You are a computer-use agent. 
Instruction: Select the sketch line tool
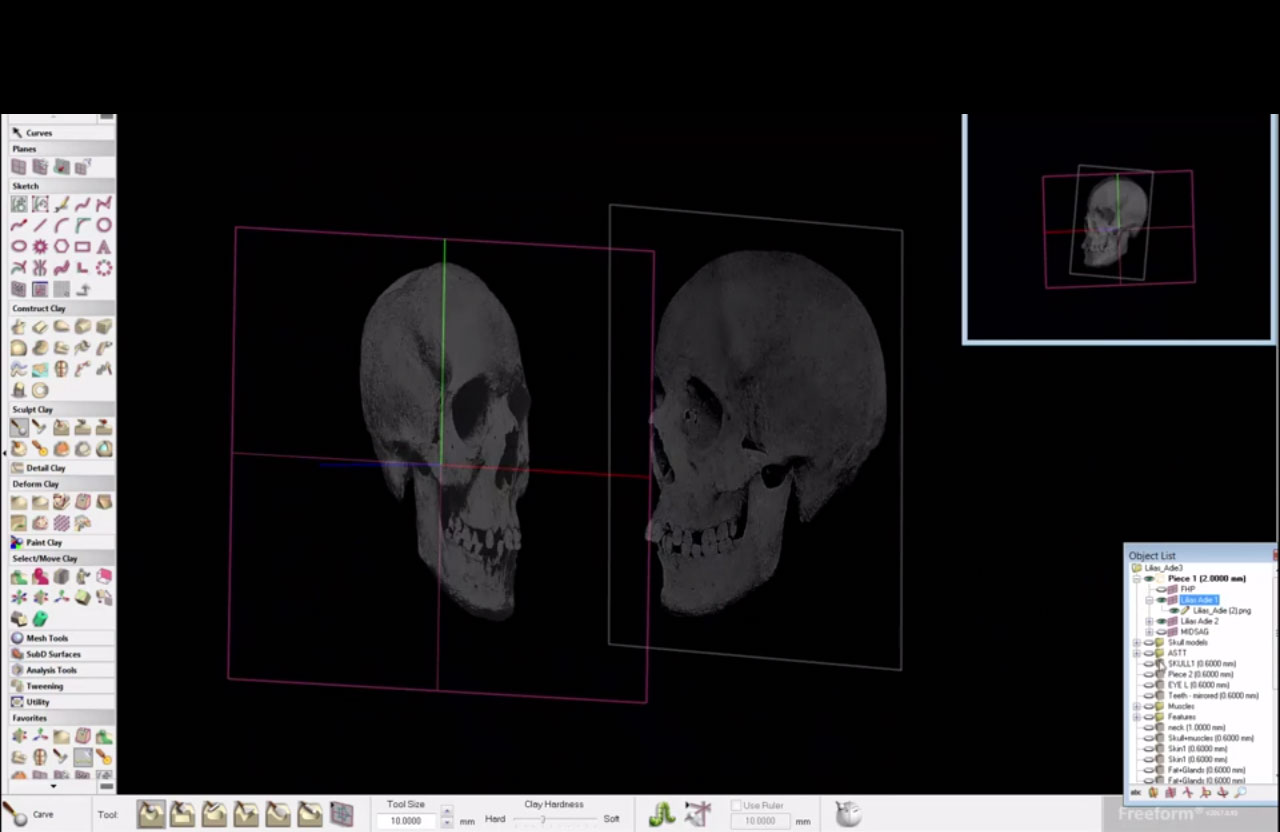point(40,225)
